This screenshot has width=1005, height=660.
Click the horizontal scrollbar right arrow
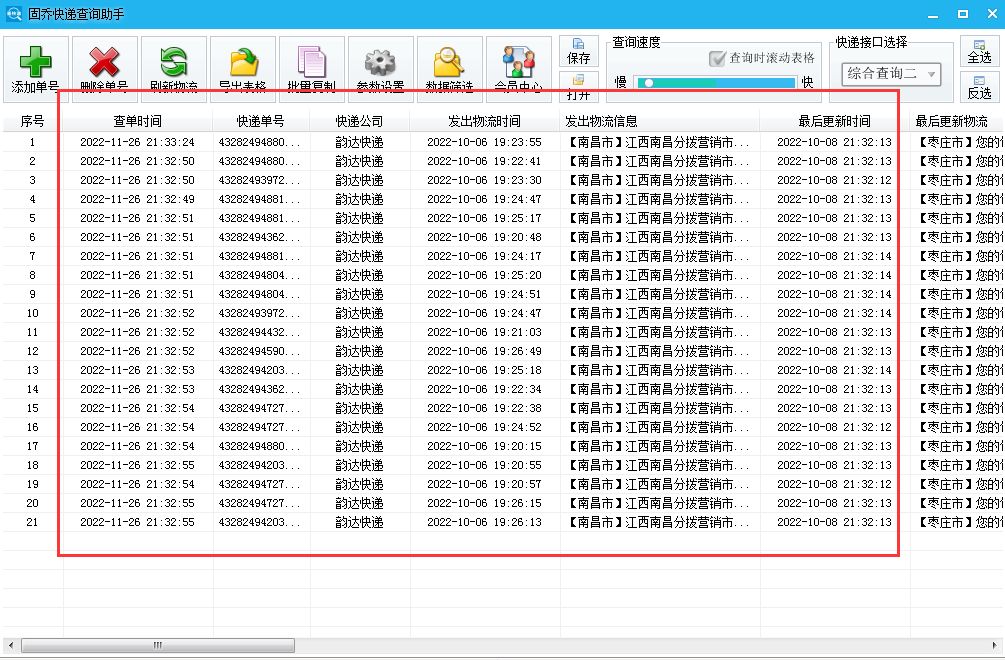pyautogui.click(x=995, y=646)
